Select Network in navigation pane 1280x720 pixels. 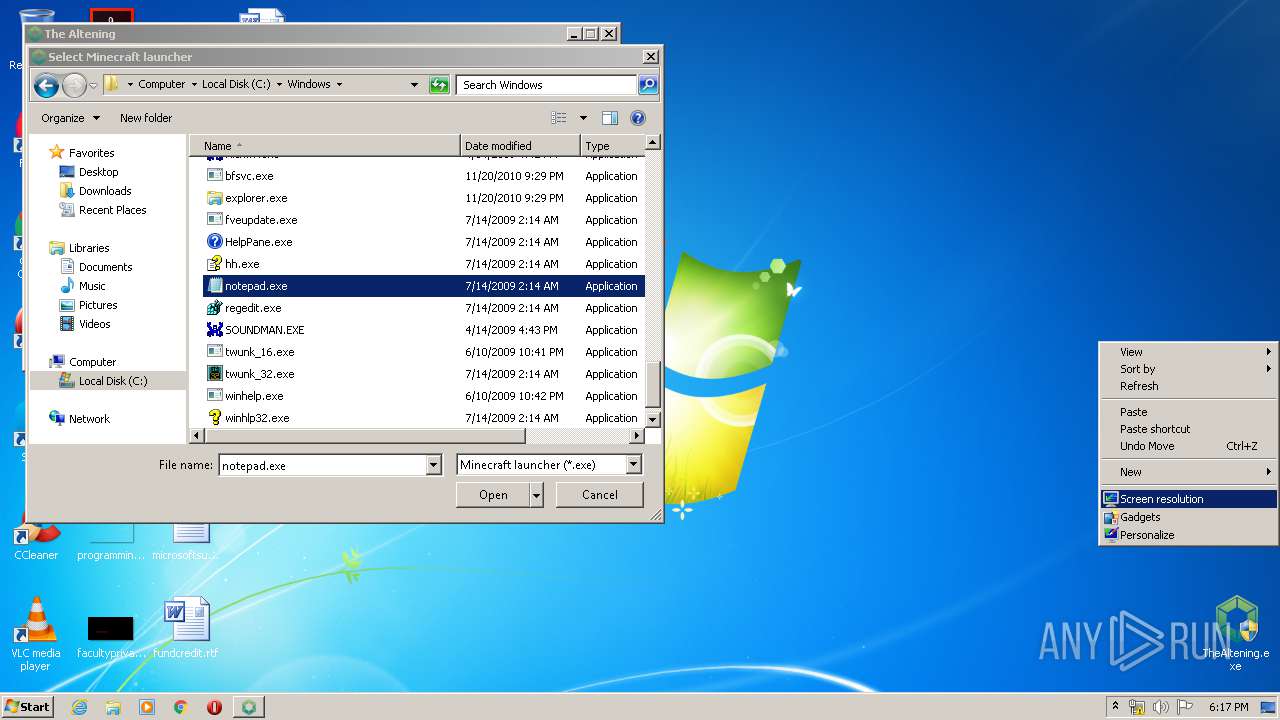(x=89, y=419)
